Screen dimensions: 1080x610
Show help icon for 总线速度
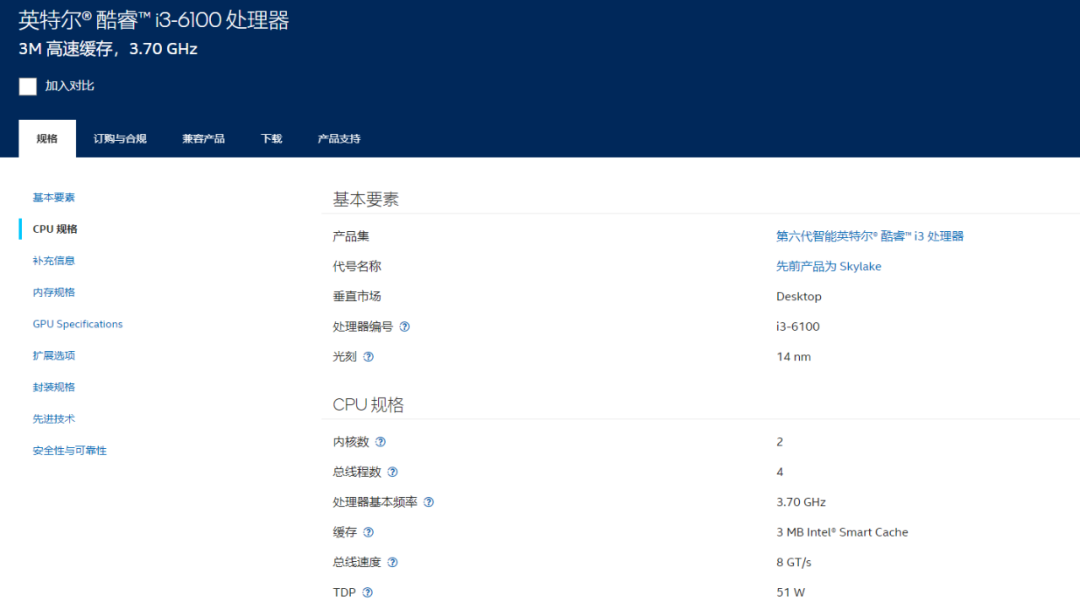point(393,562)
